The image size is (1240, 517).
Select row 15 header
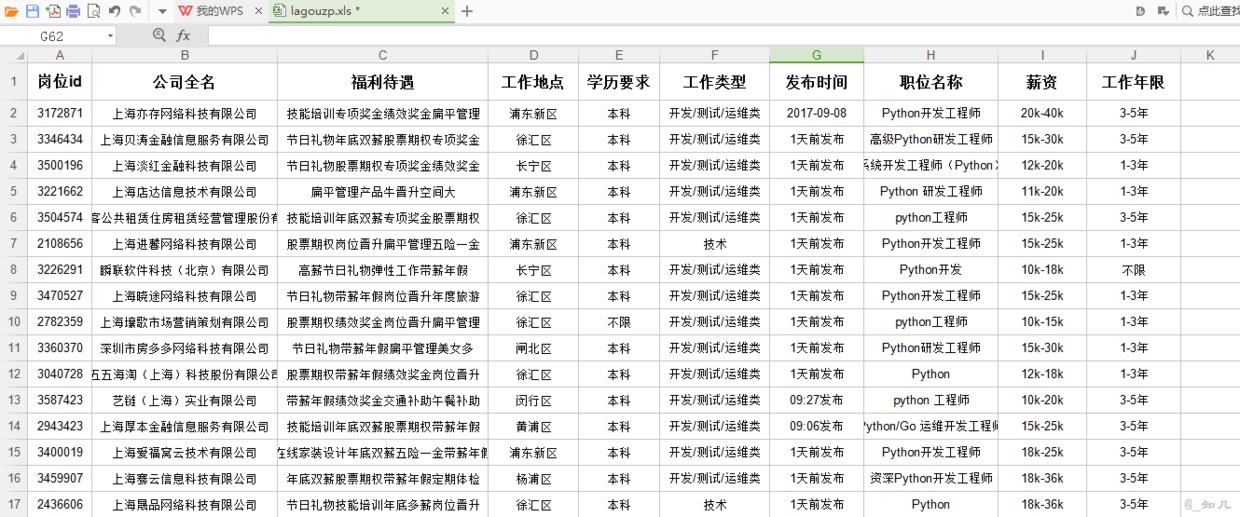tap(14, 452)
